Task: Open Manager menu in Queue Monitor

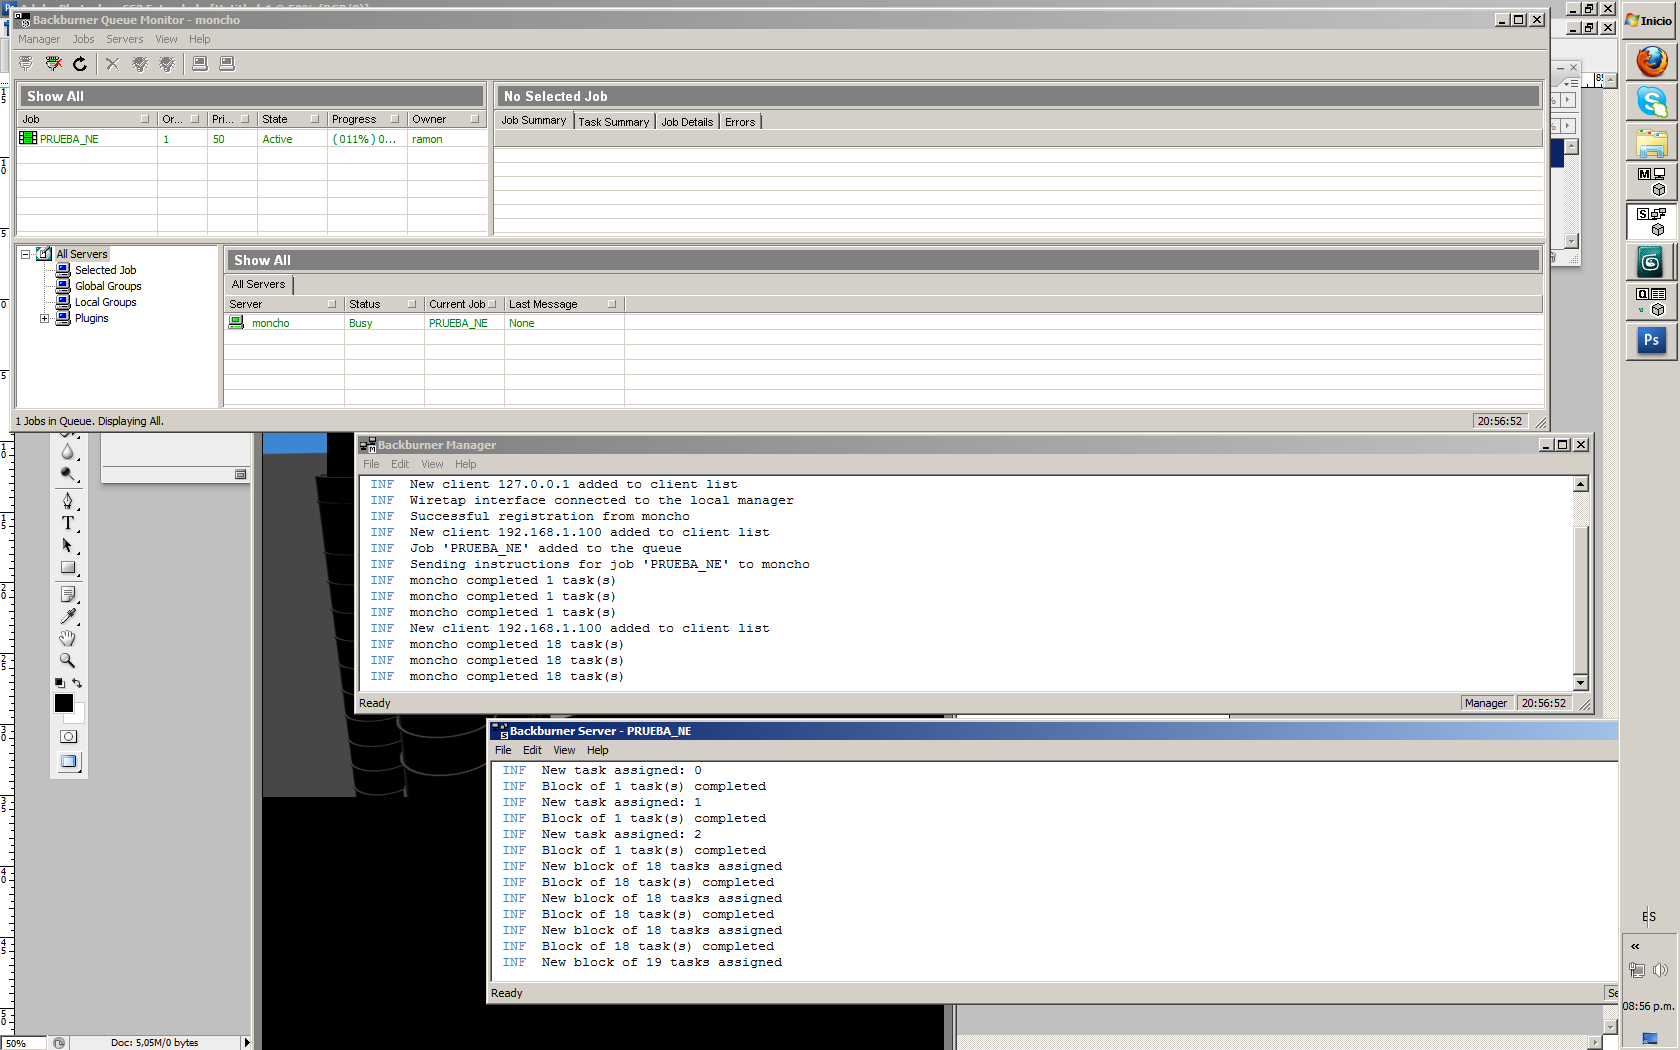Action: pos(39,40)
